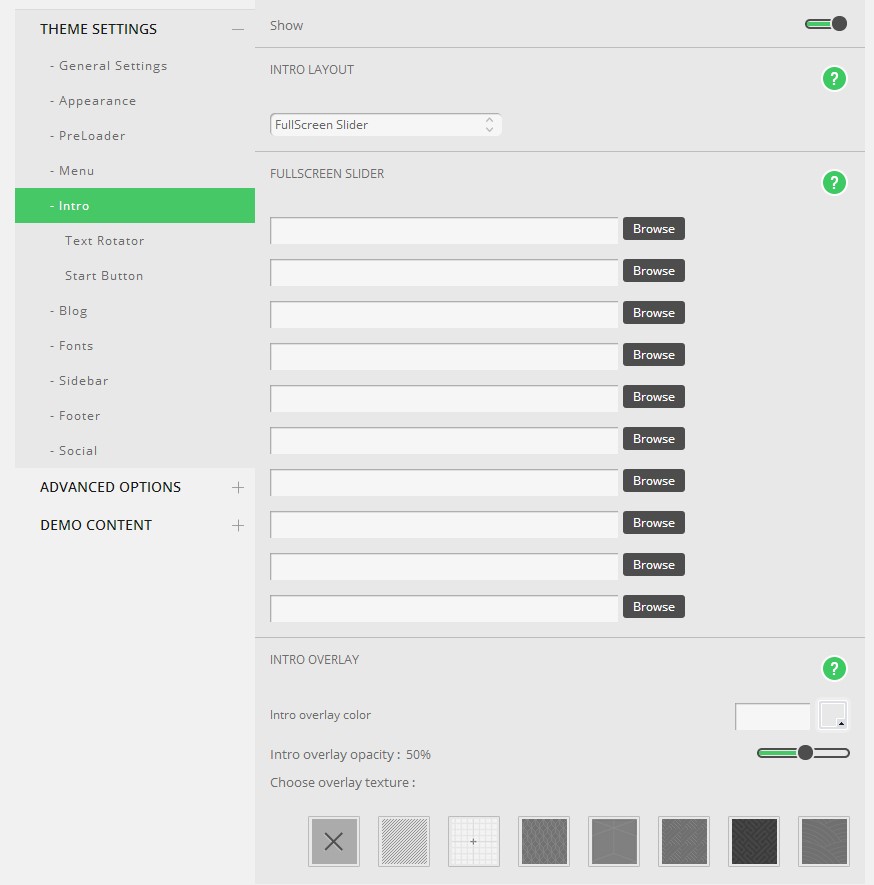Click the intro overlay color text field

coord(772,716)
